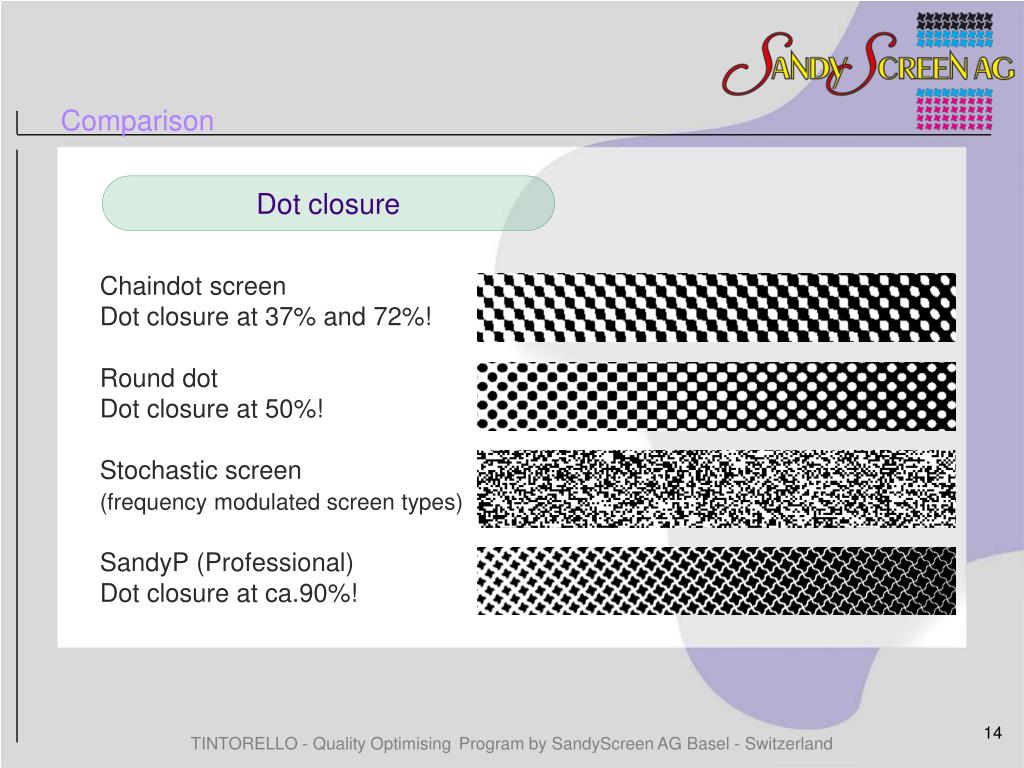Click the 'Dot closure' heading box
Screen dimensions: 1024x768
click(x=328, y=203)
